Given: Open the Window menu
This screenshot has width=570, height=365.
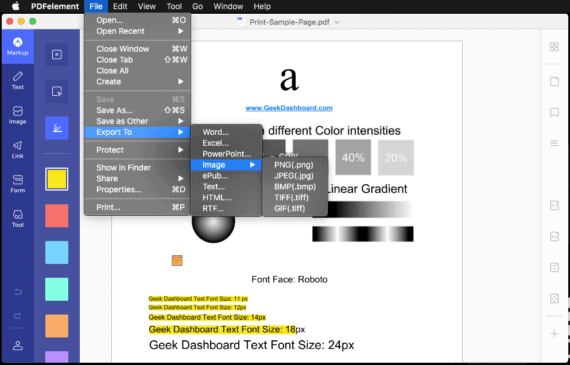Looking at the screenshot, I should coord(228,6).
